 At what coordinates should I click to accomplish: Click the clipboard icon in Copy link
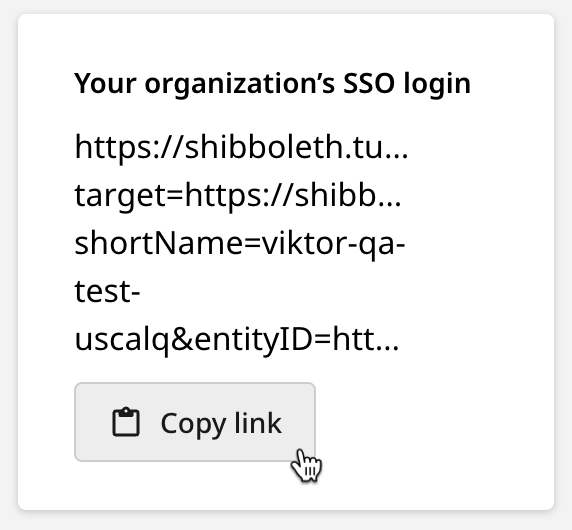pos(126,422)
